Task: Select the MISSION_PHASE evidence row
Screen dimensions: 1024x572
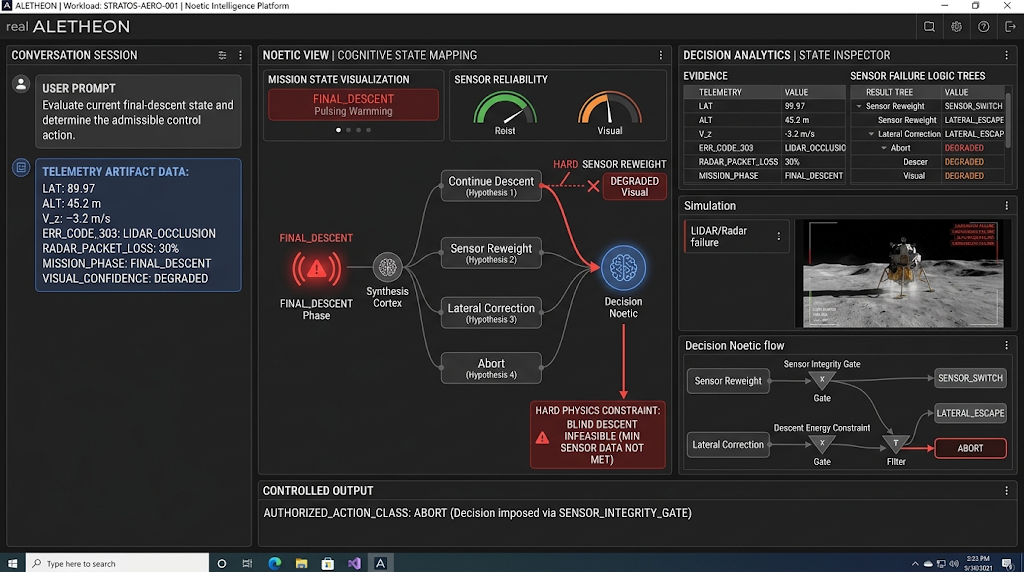Action: [x=765, y=176]
